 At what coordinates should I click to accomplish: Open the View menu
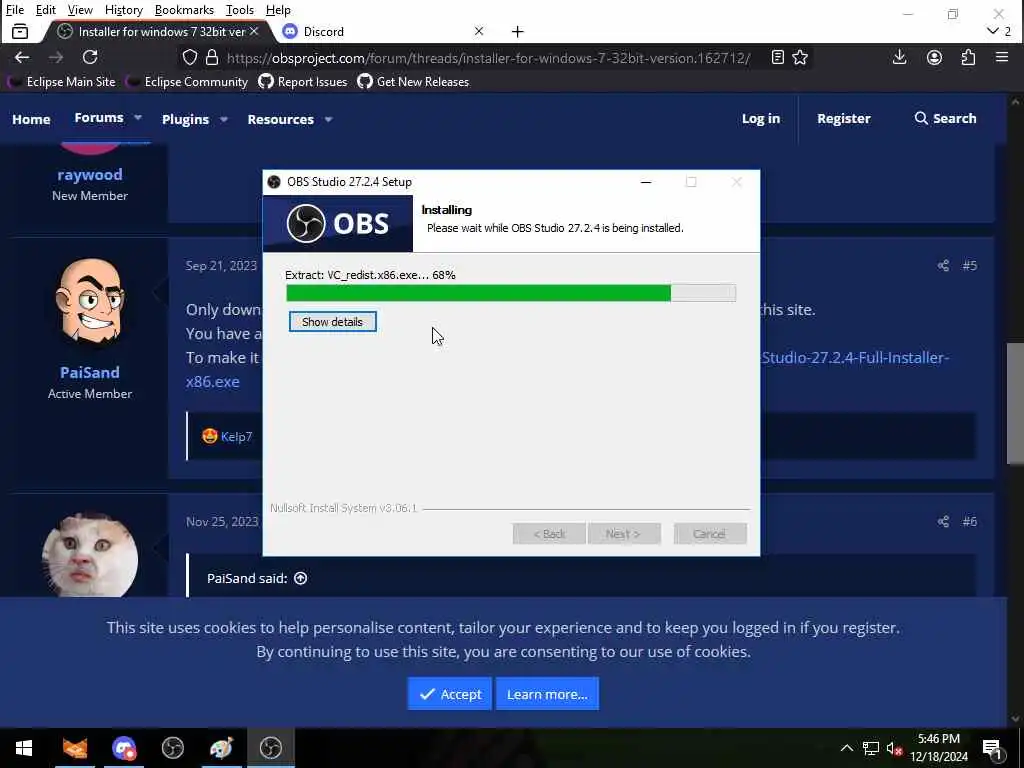click(80, 10)
